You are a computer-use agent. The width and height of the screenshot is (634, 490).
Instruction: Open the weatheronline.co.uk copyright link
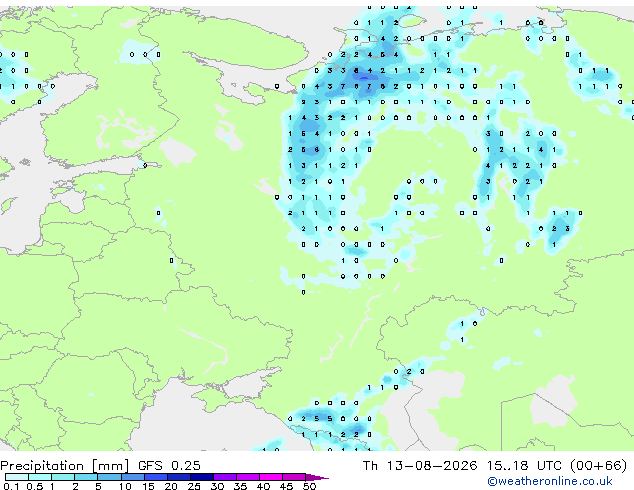point(550,481)
